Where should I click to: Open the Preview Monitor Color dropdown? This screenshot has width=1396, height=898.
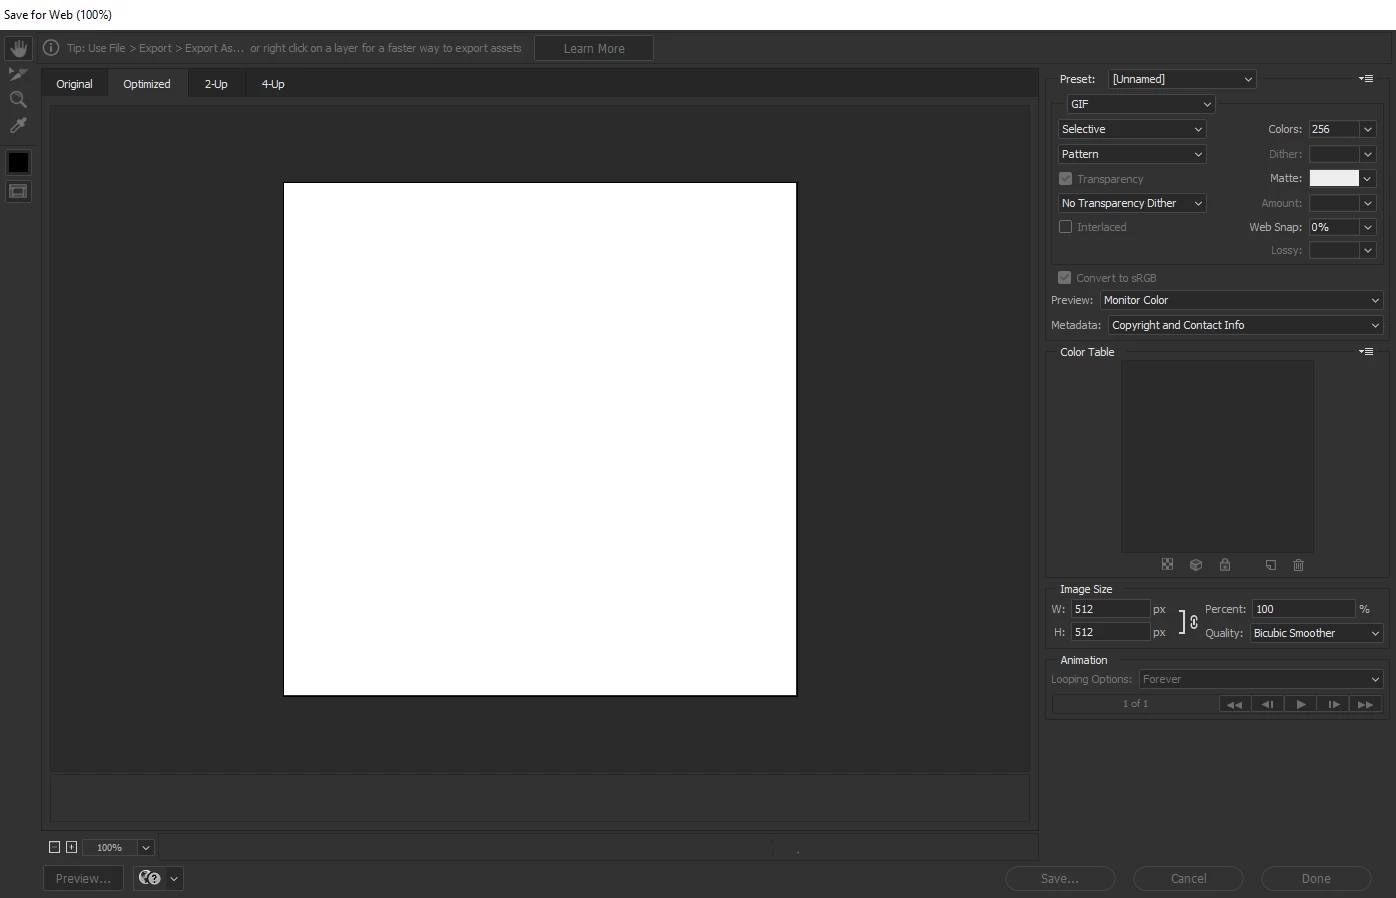click(1241, 300)
